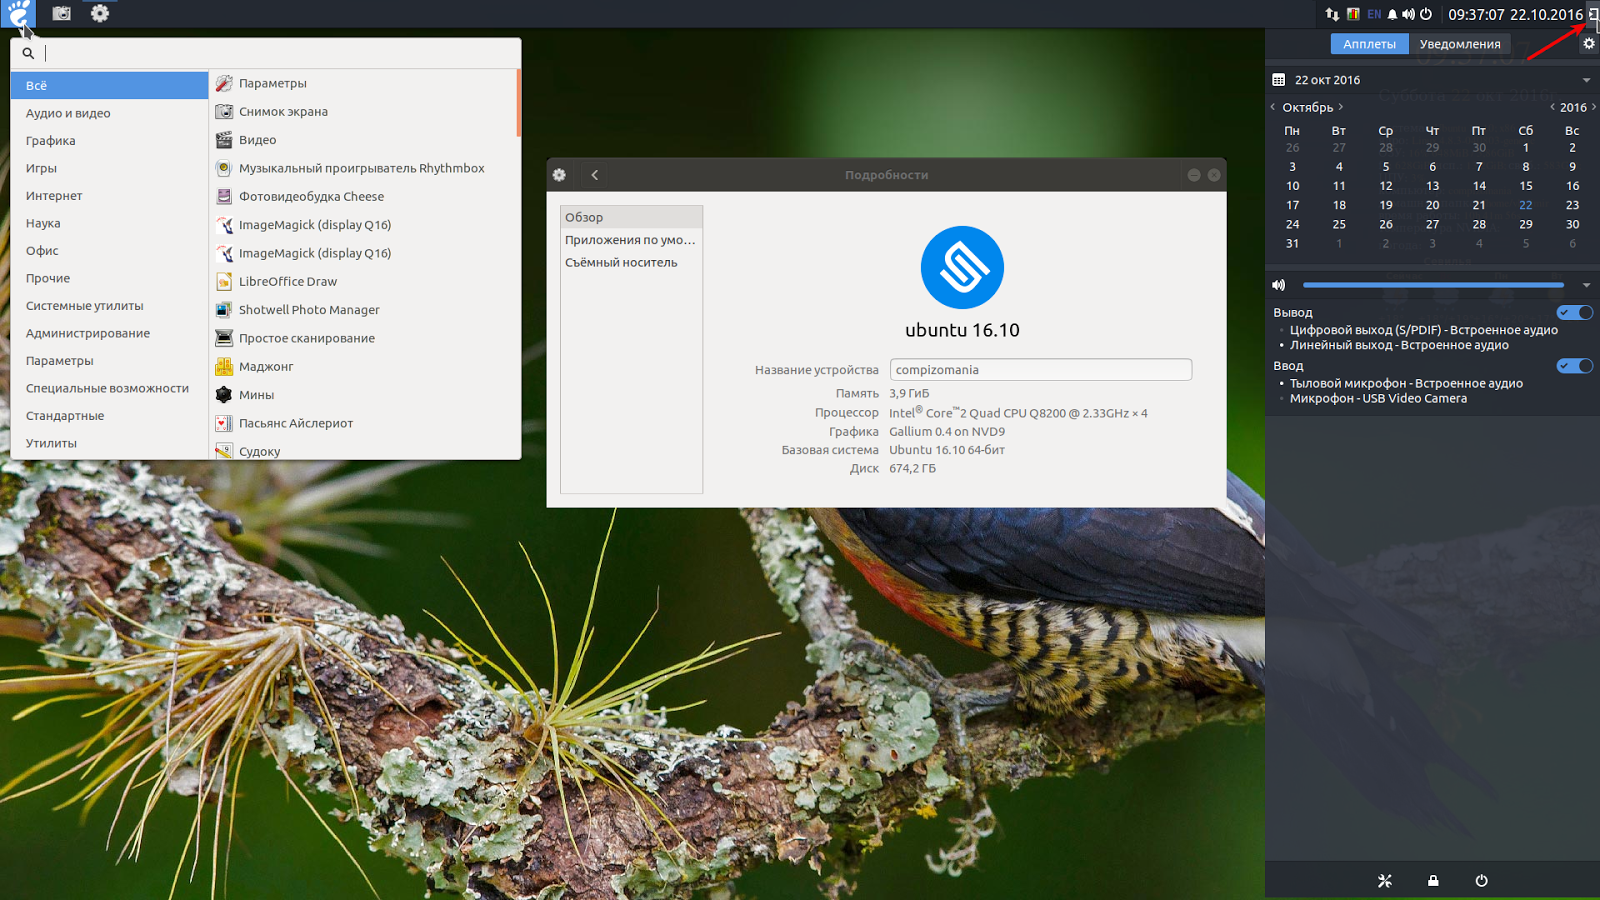Open Shotwell Photo Manager
Image resolution: width=1600 pixels, height=900 pixels.
pos(310,309)
